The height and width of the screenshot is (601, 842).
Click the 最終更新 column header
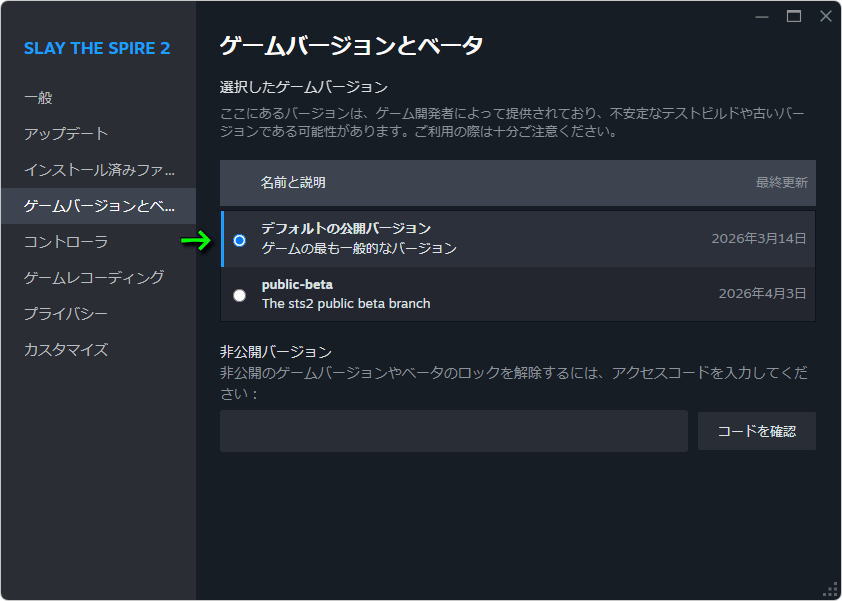tap(781, 183)
